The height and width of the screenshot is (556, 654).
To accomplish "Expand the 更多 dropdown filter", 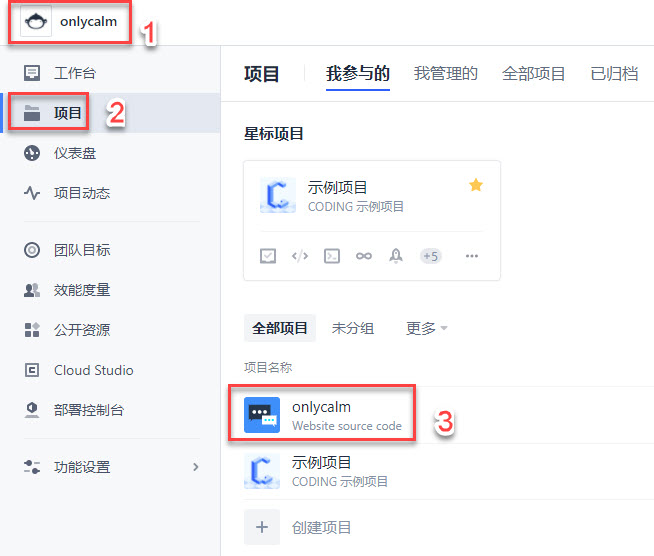I will [426, 328].
